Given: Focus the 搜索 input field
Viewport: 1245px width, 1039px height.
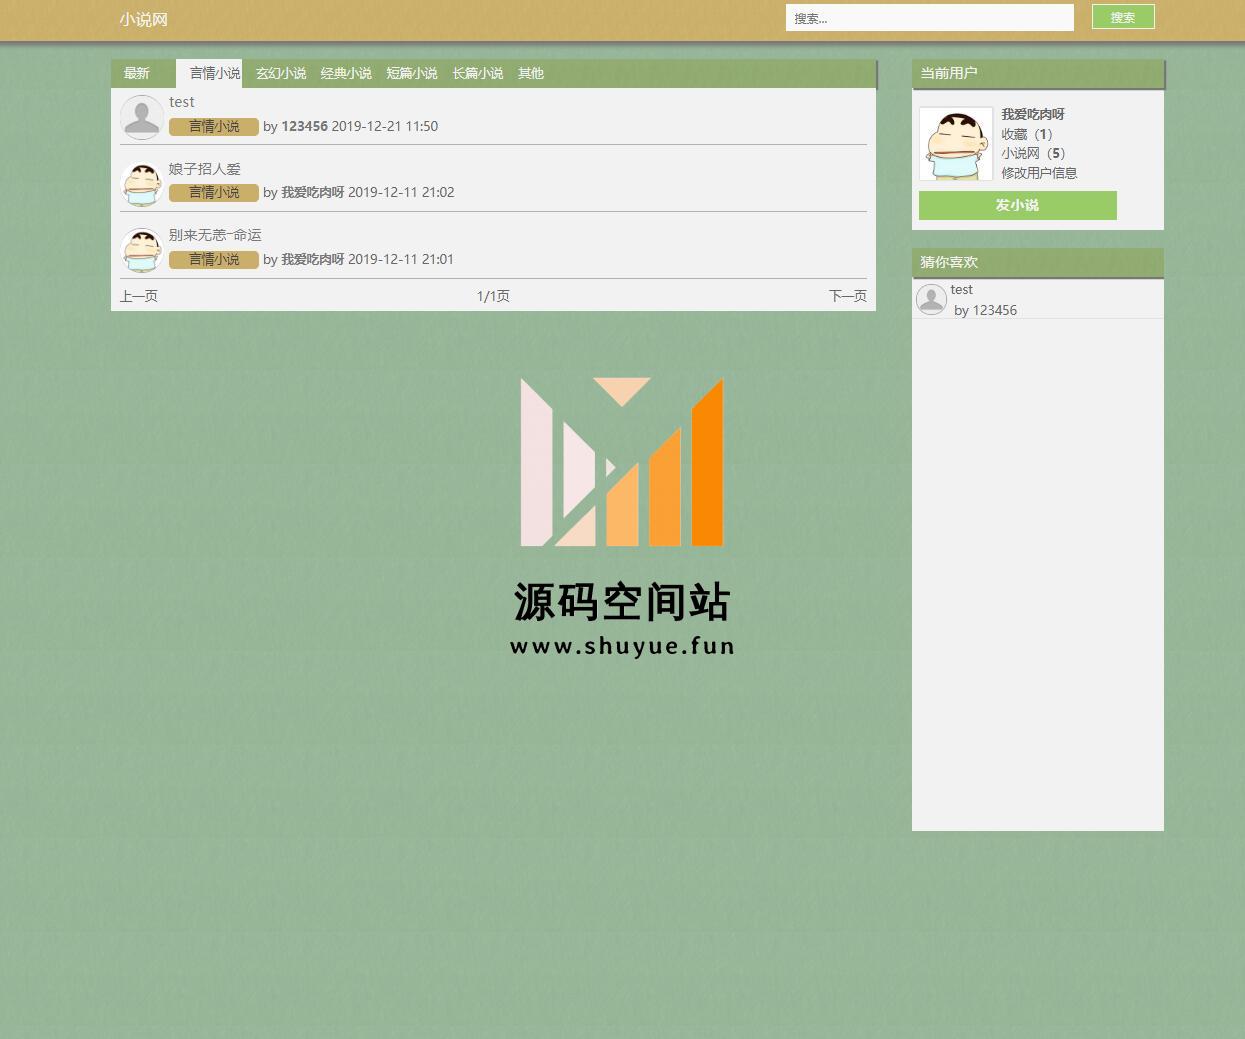Looking at the screenshot, I should click(929, 18).
